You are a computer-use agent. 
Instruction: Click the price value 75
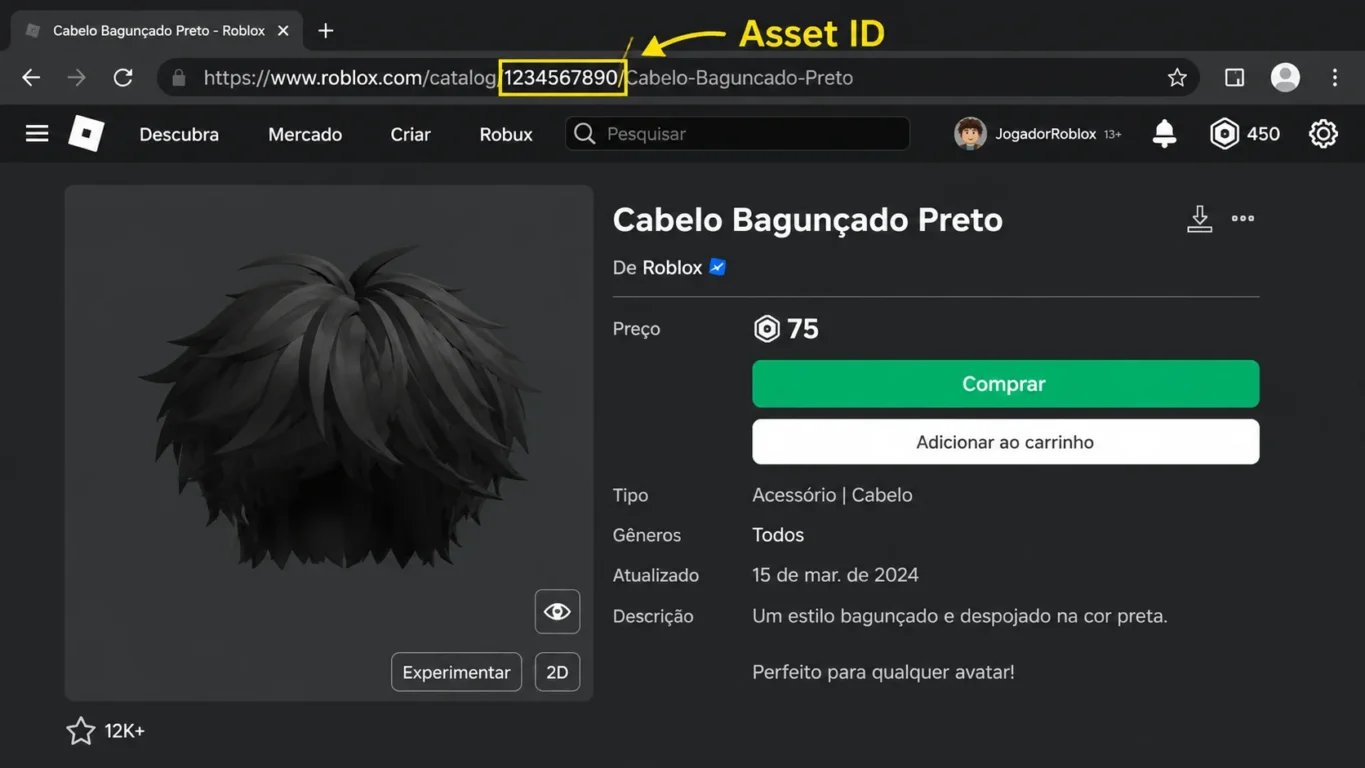coord(803,329)
